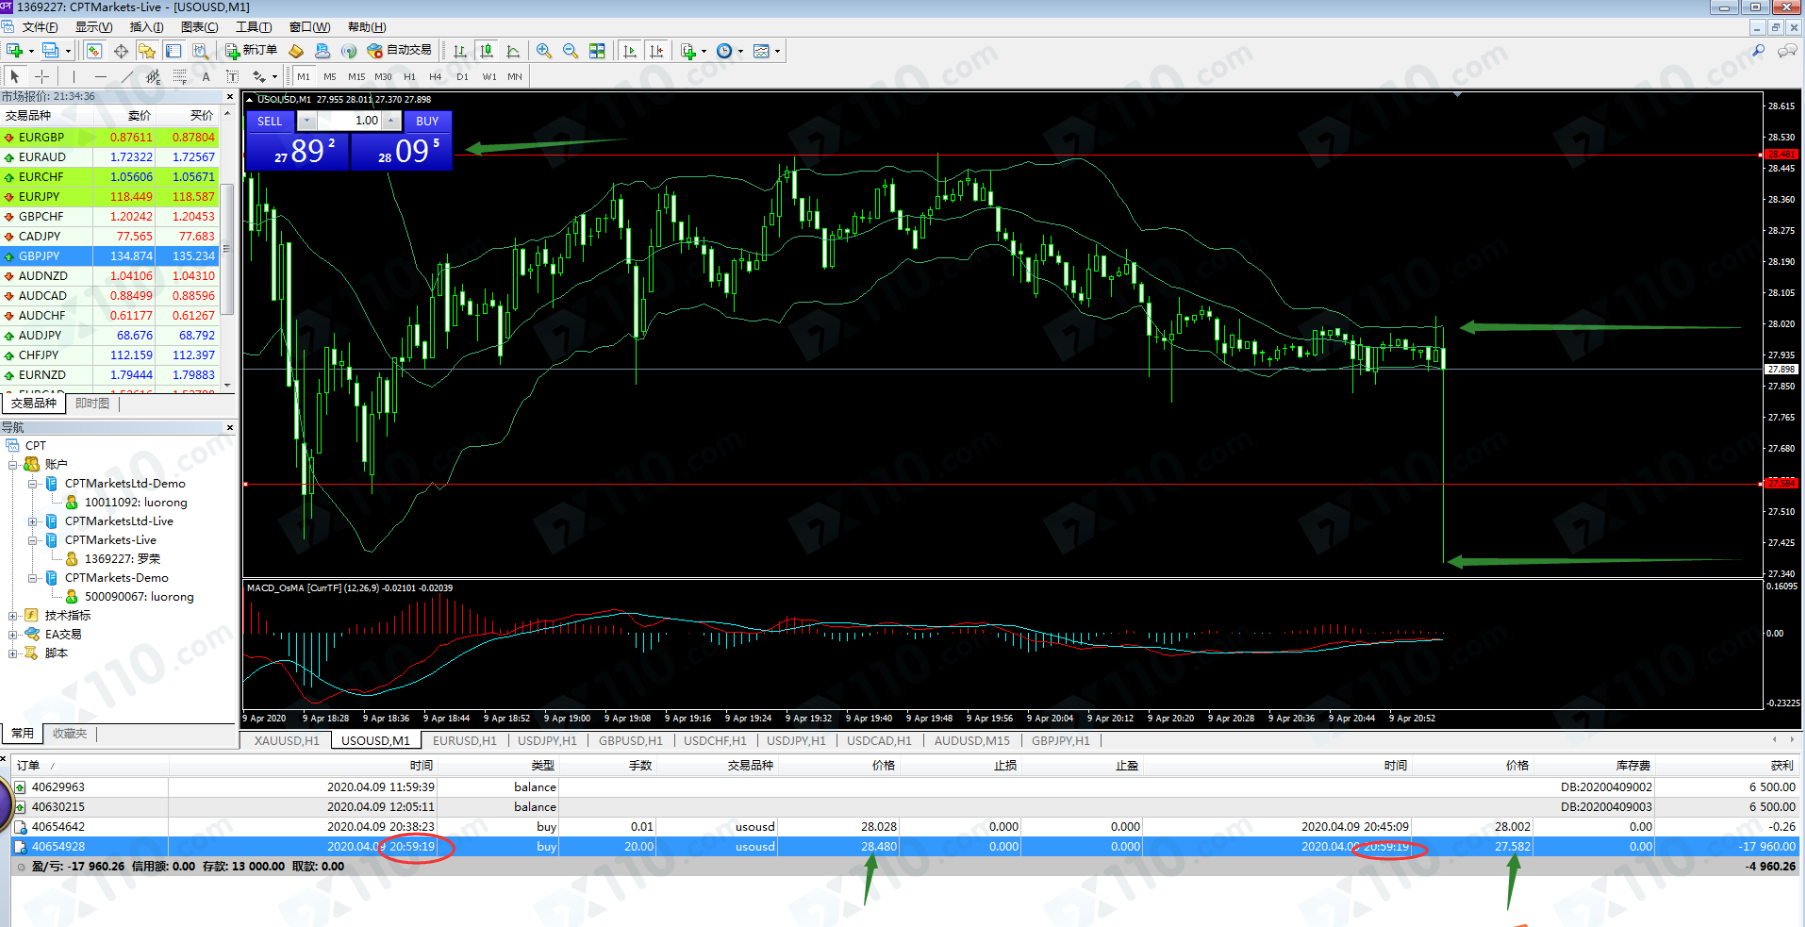Viewport: 1805px width, 927px height.
Task: Open the Profiles toolbar icon
Action: pos(51,50)
